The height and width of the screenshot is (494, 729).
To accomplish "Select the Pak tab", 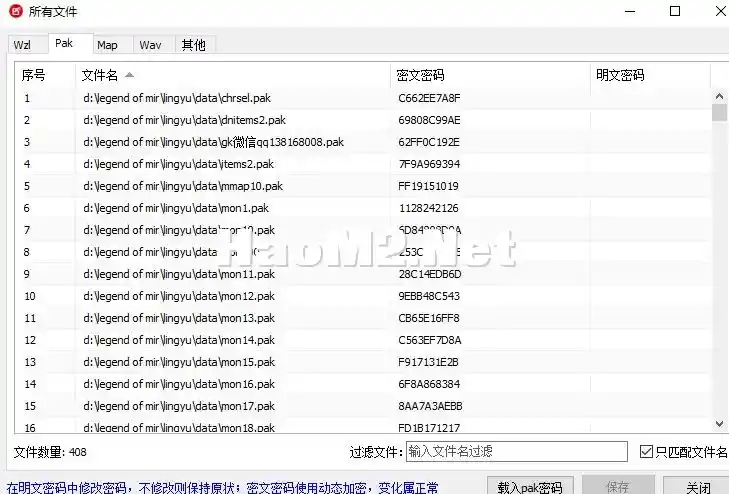I will click(70, 44).
